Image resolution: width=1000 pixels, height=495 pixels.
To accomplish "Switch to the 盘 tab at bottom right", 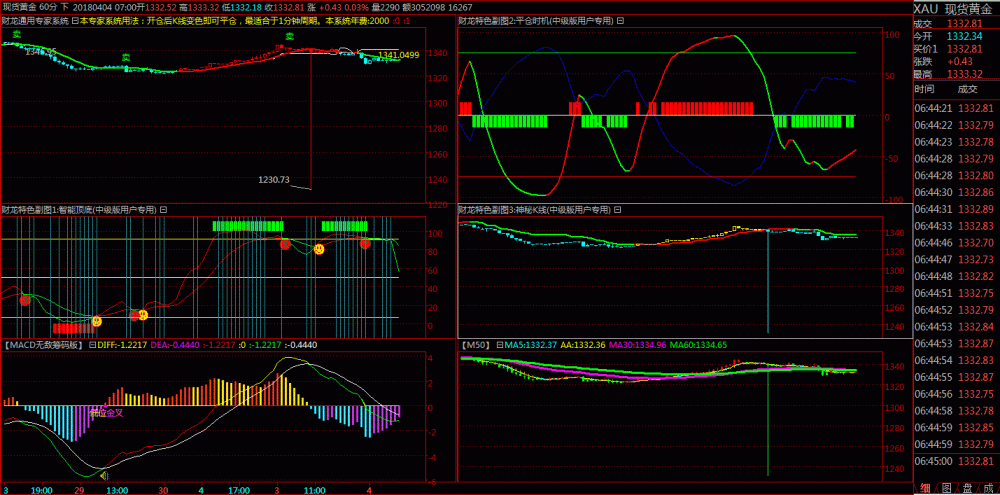I will pyautogui.click(x=967, y=489).
